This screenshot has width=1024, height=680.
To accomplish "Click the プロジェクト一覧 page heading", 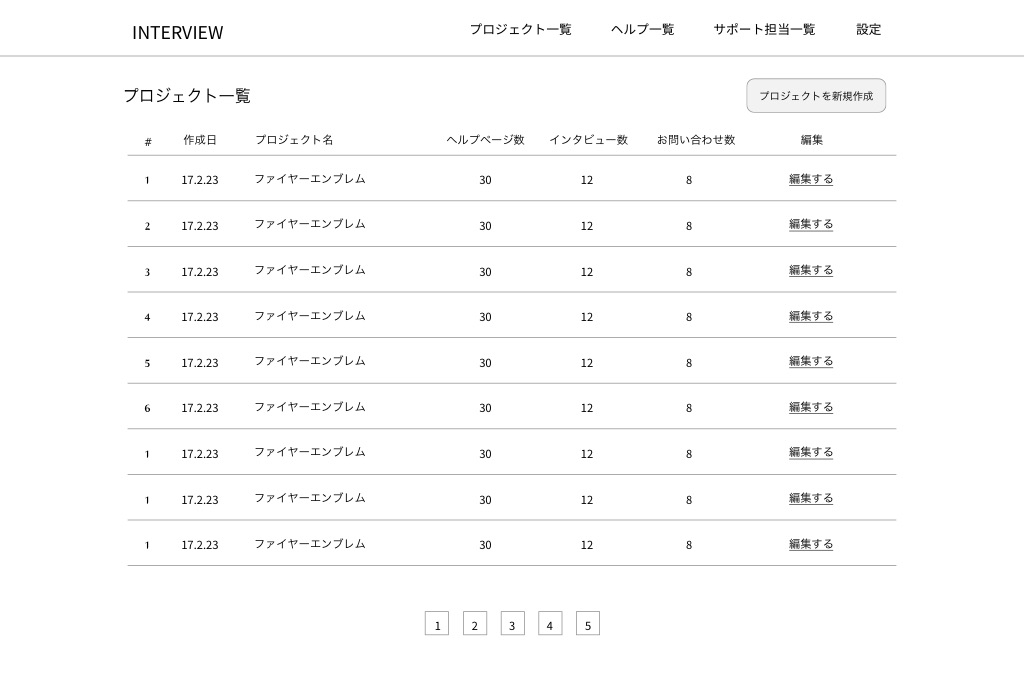I will 187,95.
